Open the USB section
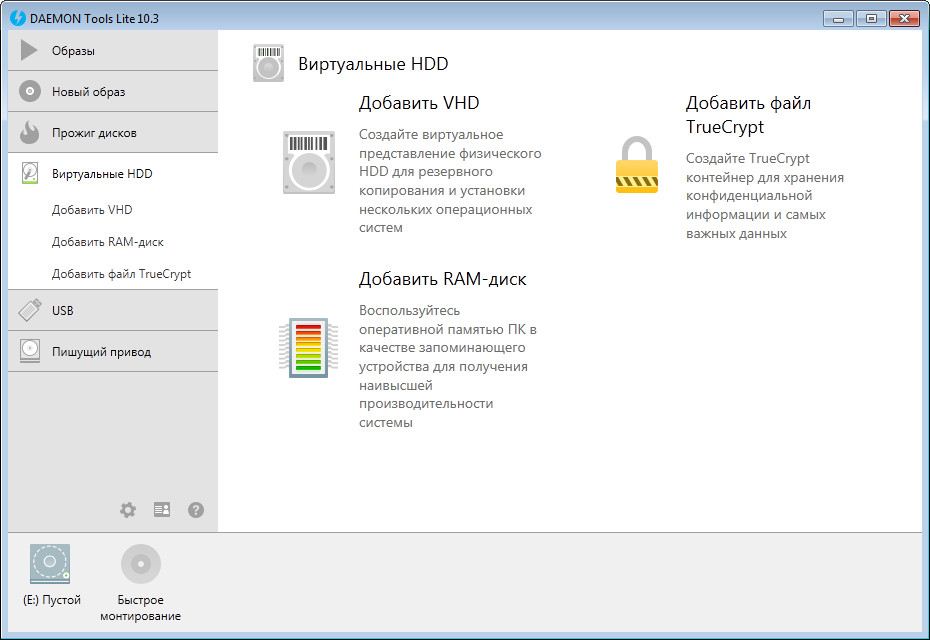Viewport: 930px width, 640px height. (113, 310)
